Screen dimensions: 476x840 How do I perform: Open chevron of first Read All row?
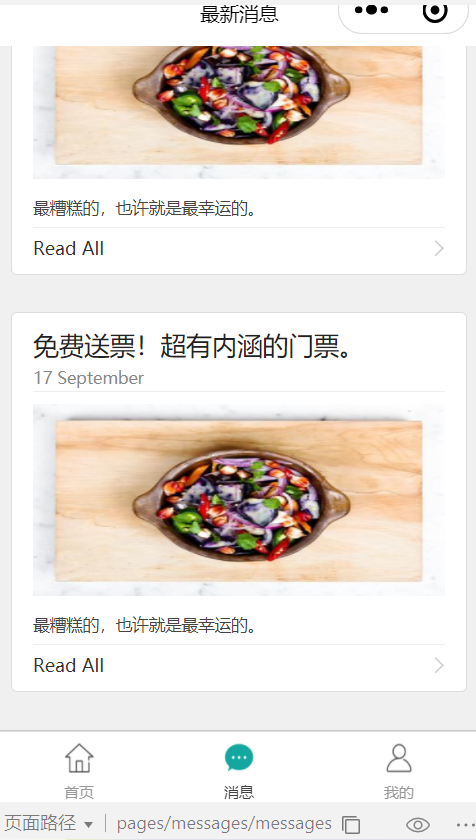[439, 249]
